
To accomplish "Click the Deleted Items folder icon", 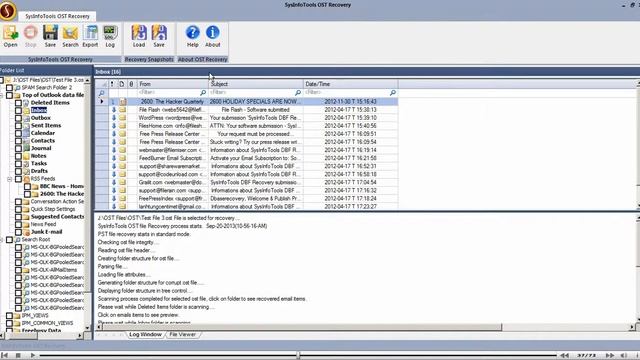I will (27, 102).
